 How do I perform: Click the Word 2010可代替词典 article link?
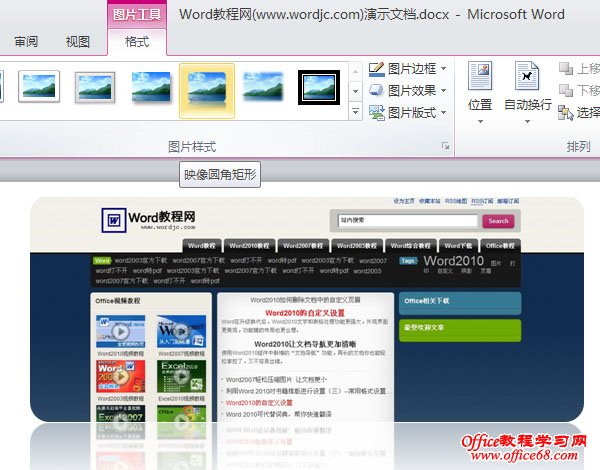(279, 414)
